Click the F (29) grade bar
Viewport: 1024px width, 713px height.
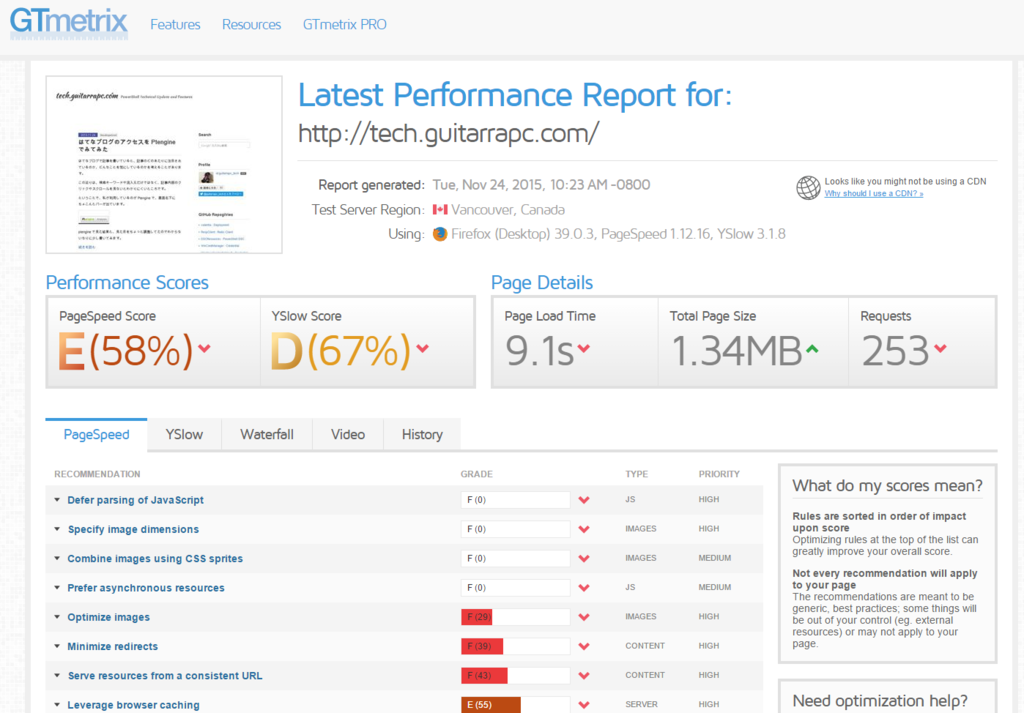515,617
